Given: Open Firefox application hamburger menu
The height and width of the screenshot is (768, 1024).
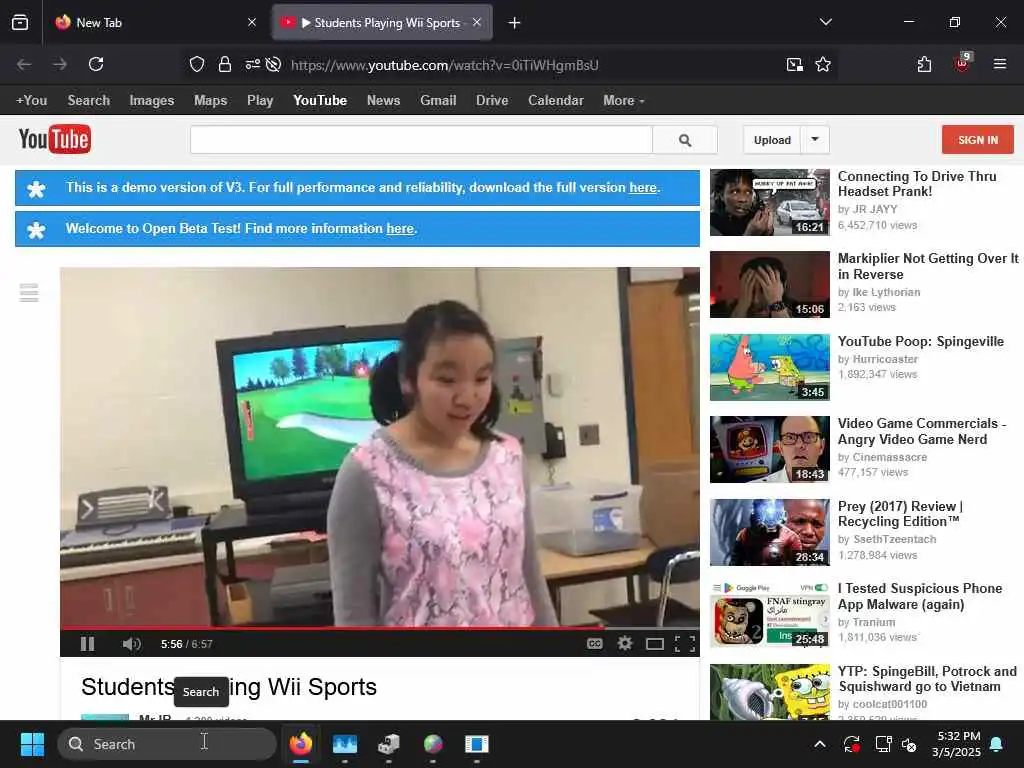Looking at the screenshot, I should (x=1000, y=64).
